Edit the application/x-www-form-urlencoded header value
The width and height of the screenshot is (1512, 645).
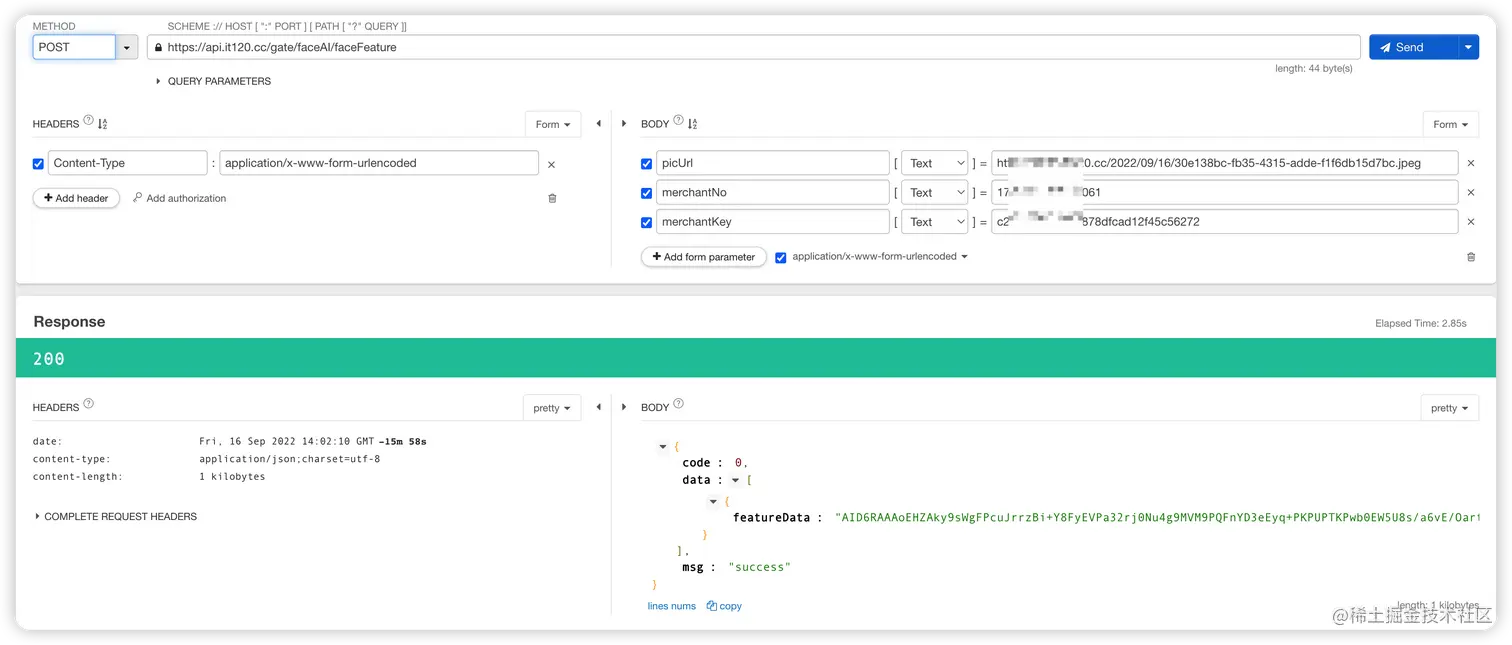click(x=379, y=163)
